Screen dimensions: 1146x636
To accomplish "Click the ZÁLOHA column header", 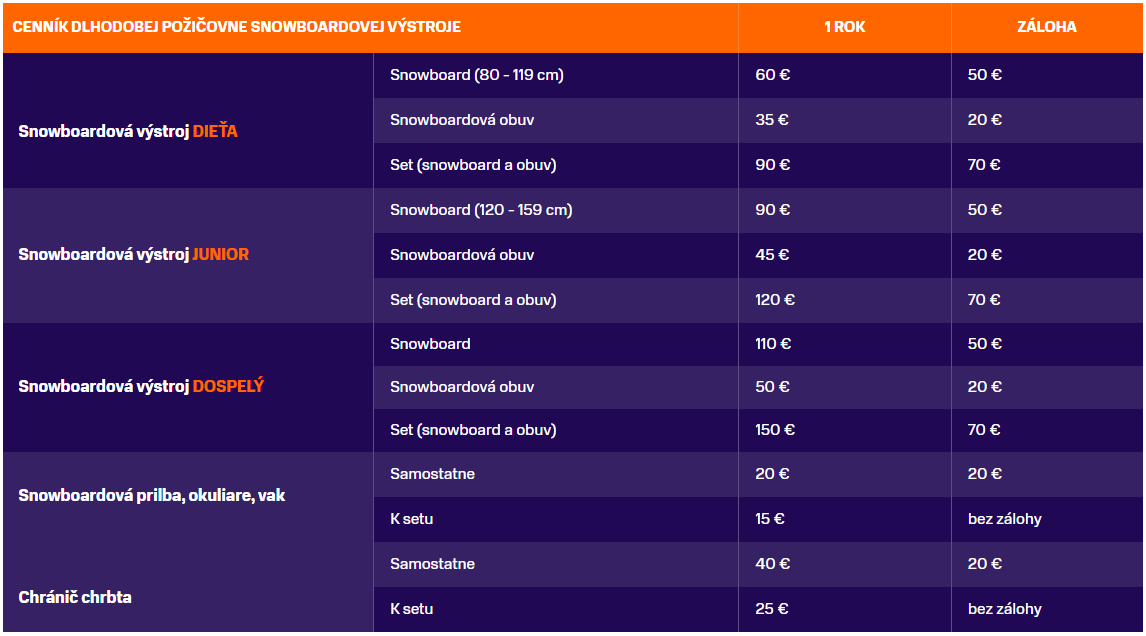I will 1047,27.
